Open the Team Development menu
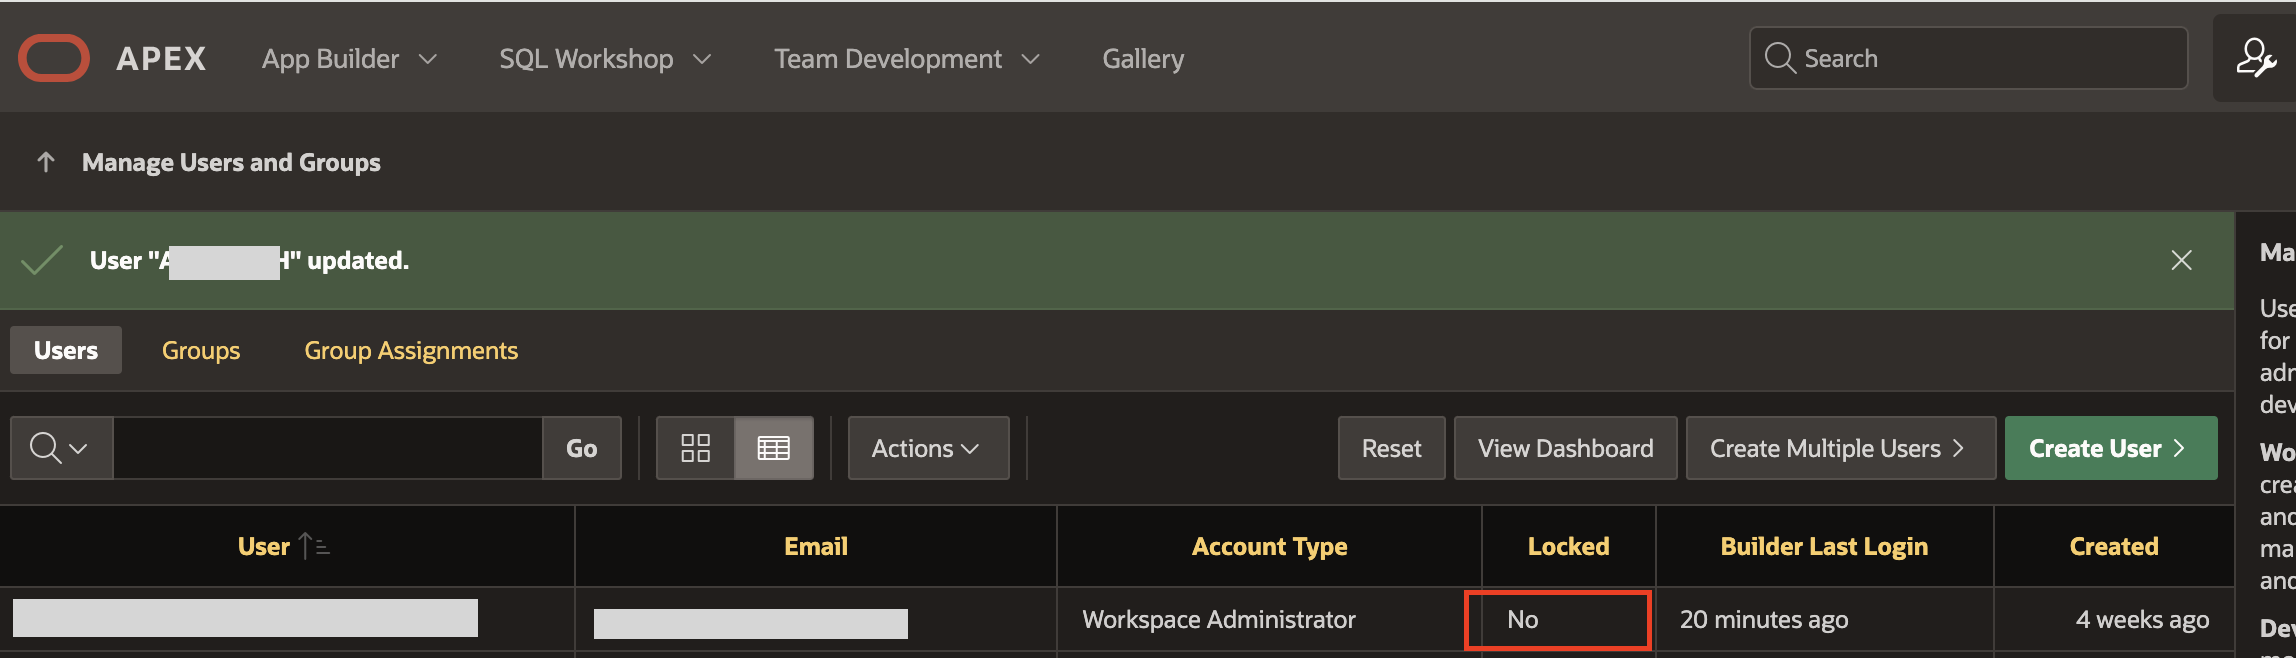 pyautogui.click(x=907, y=59)
